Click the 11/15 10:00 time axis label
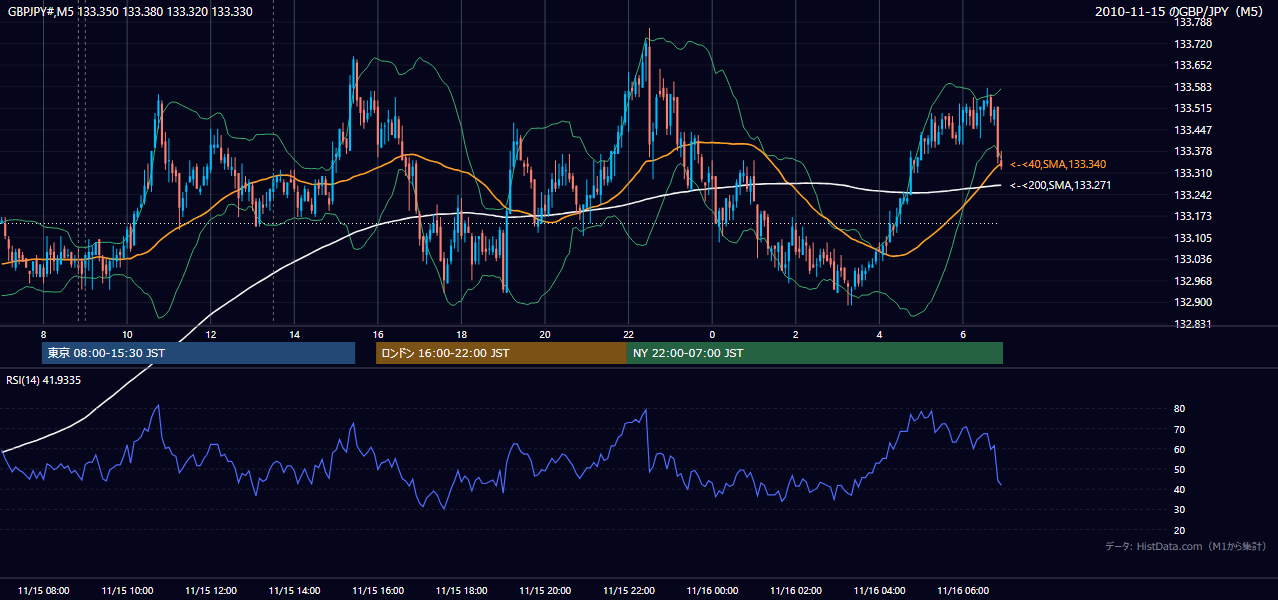 [x=128, y=591]
